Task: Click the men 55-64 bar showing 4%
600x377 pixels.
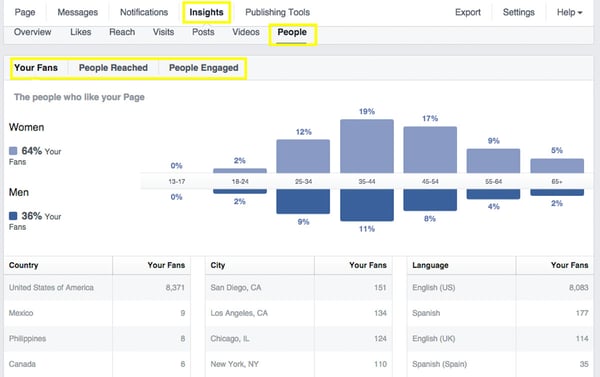Action: tap(493, 194)
